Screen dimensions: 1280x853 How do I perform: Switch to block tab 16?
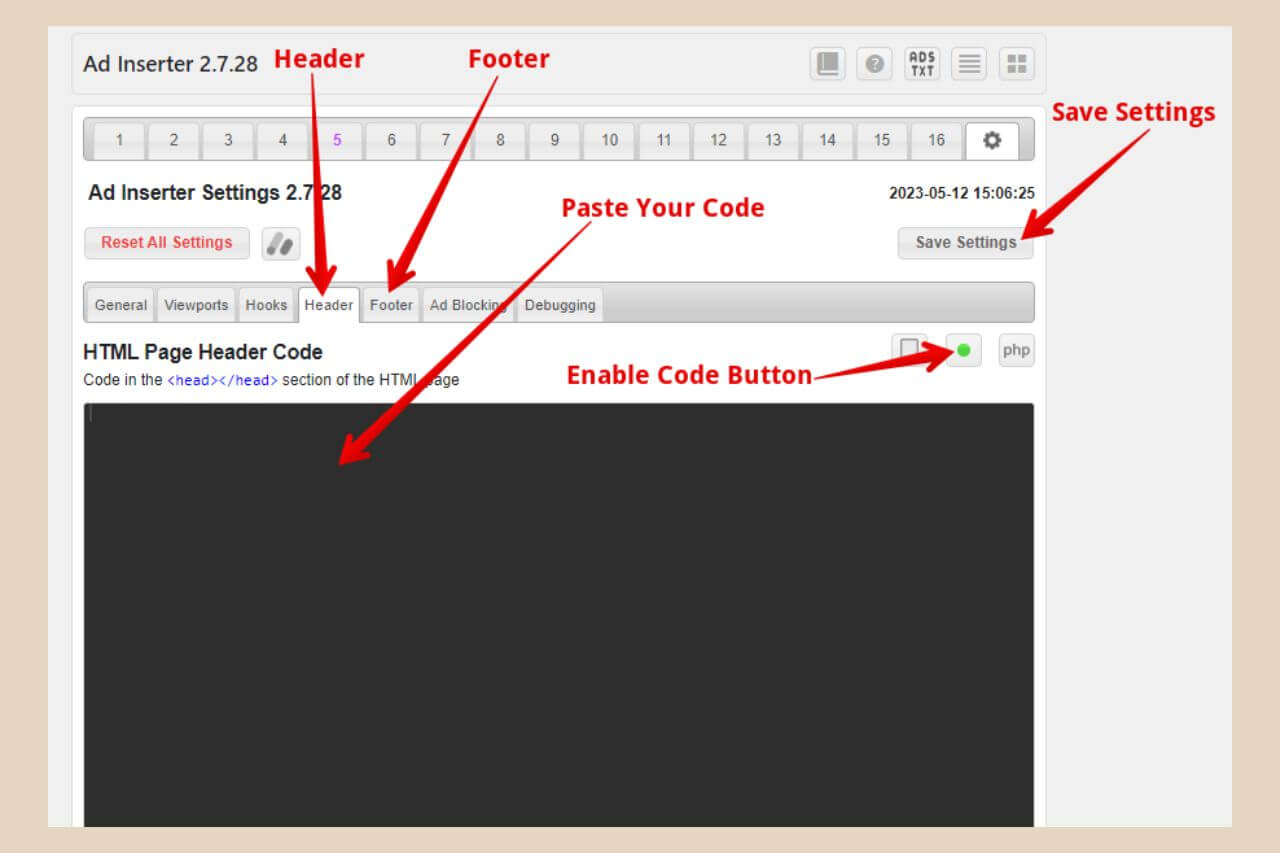pyautogui.click(x=936, y=140)
